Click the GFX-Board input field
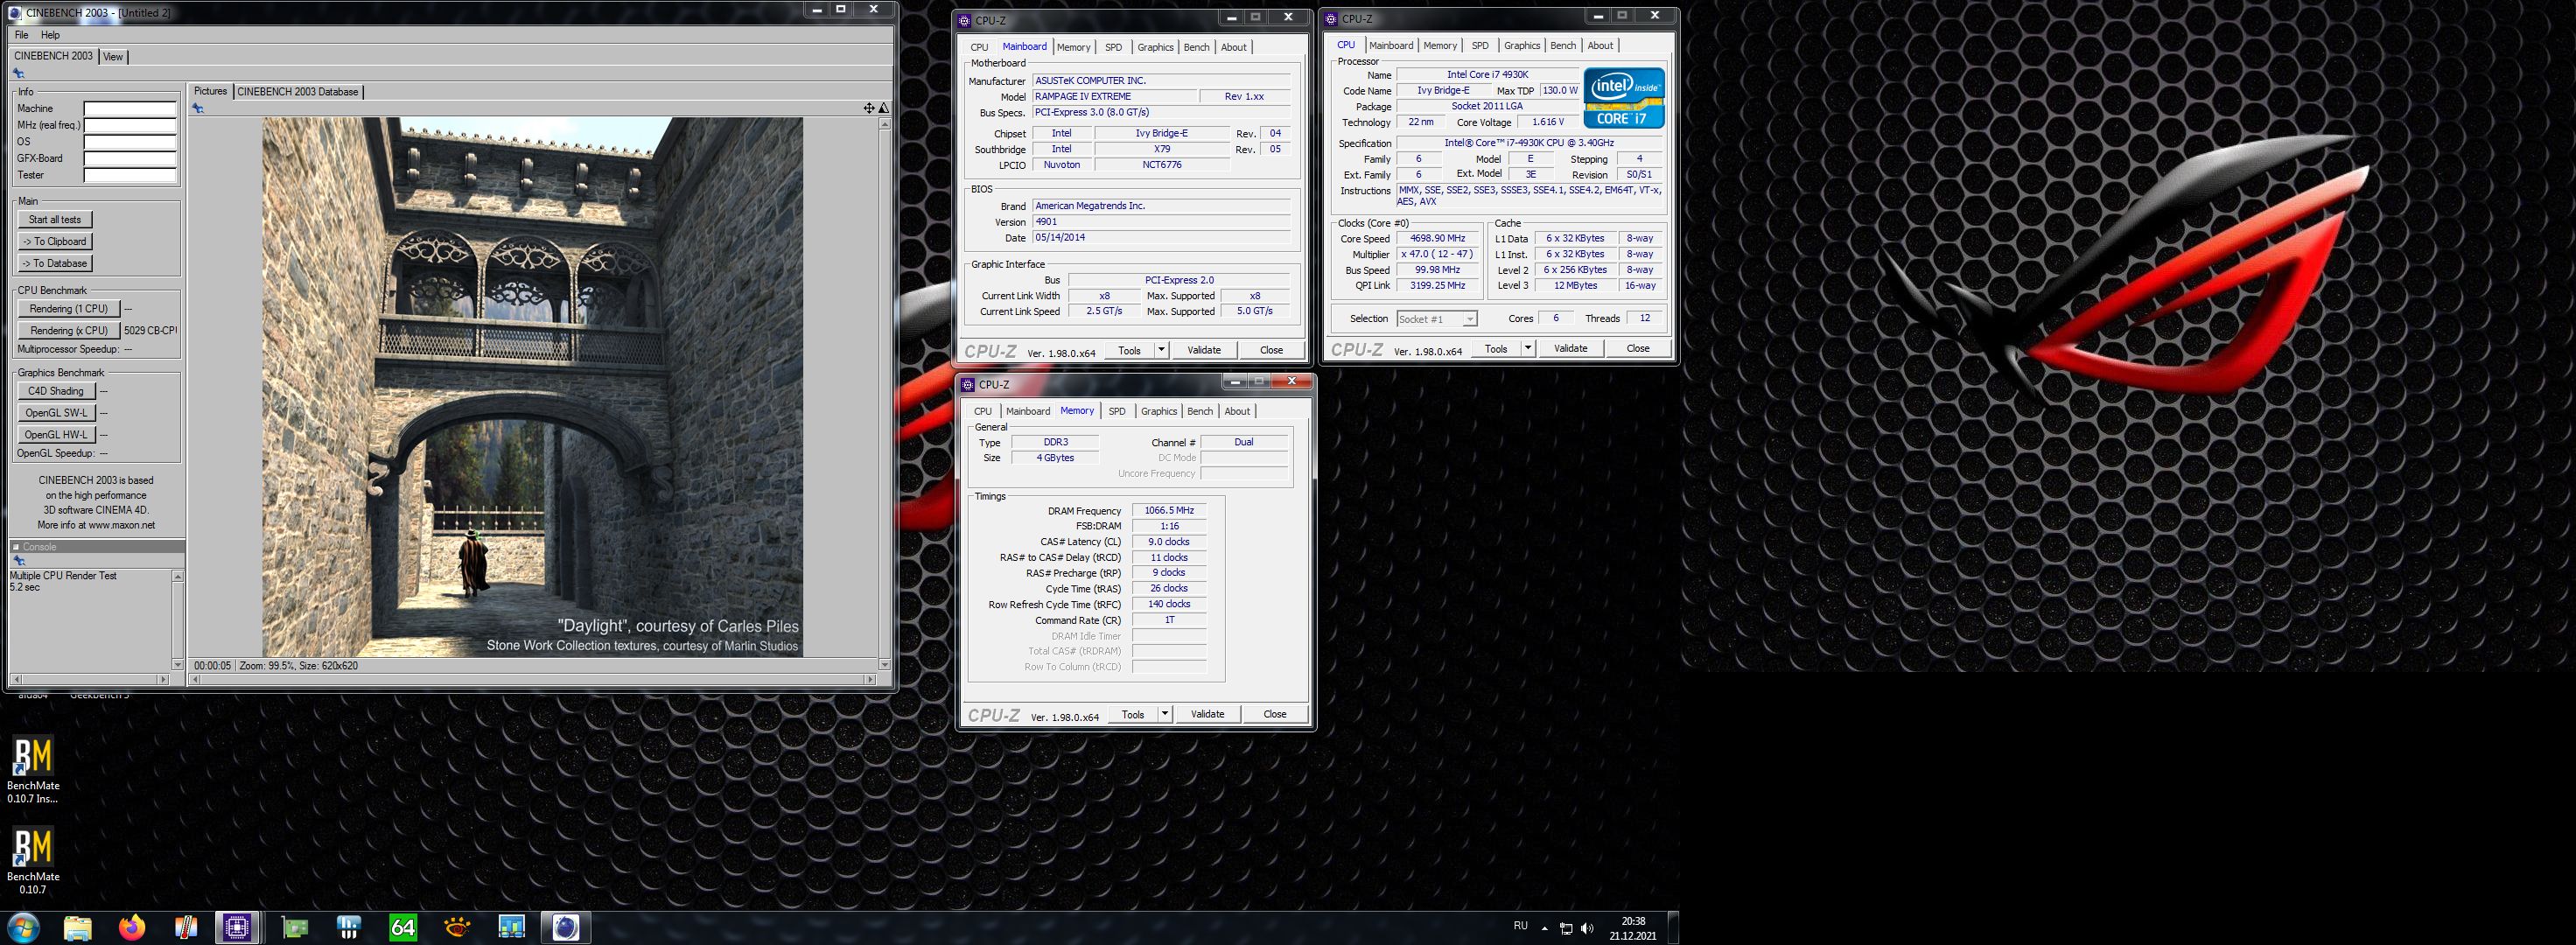The height and width of the screenshot is (945, 2576). pyautogui.click(x=130, y=158)
